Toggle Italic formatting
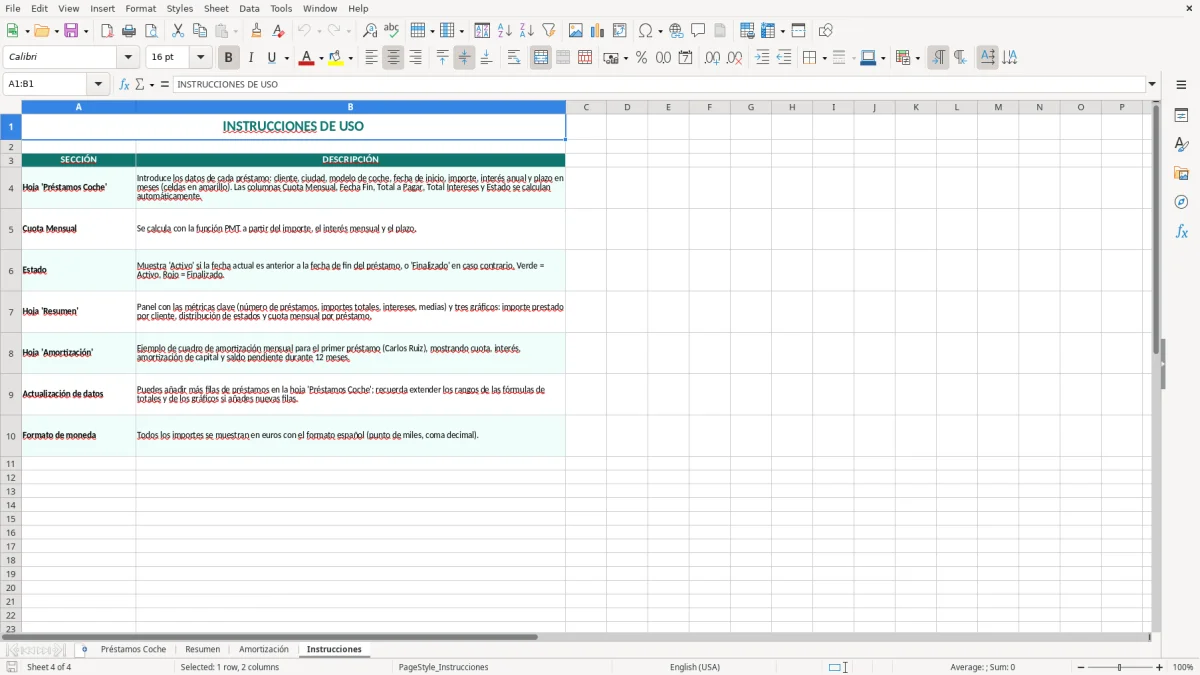This screenshot has width=1200, height=675. (251, 58)
